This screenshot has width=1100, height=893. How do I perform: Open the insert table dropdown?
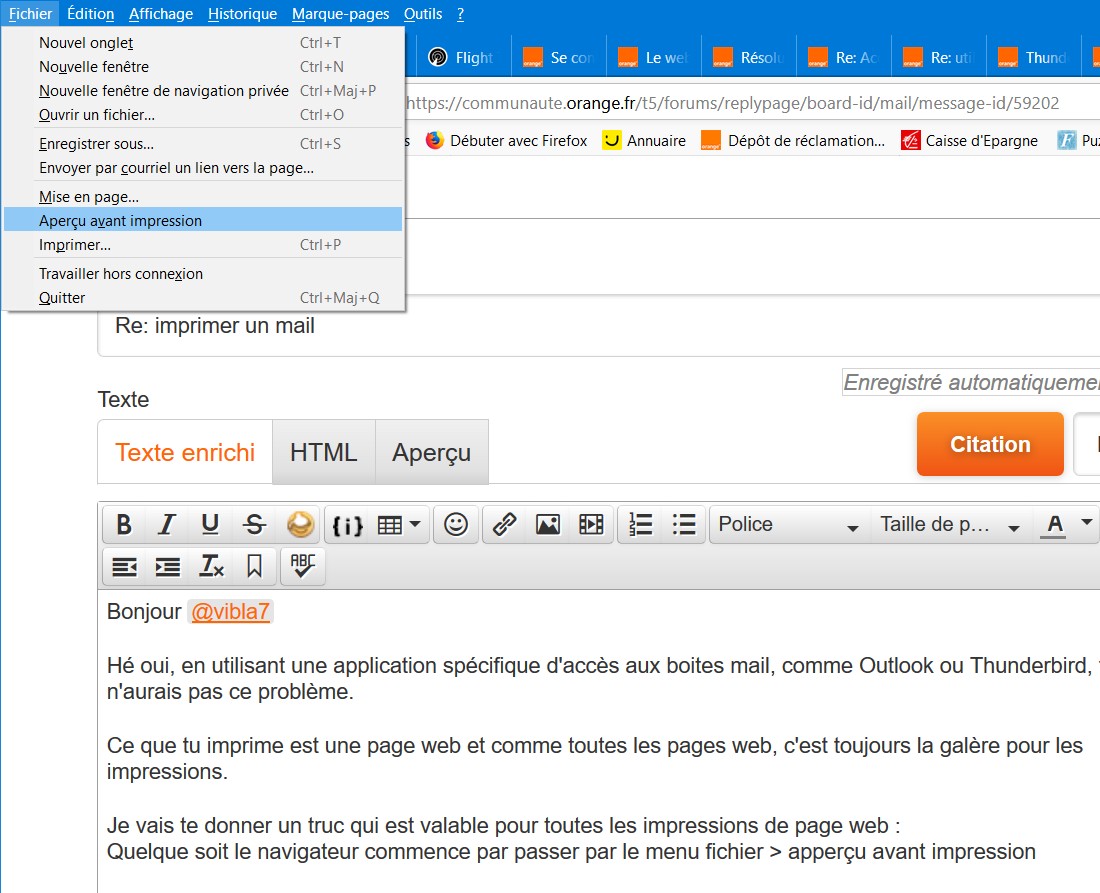tap(398, 525)
